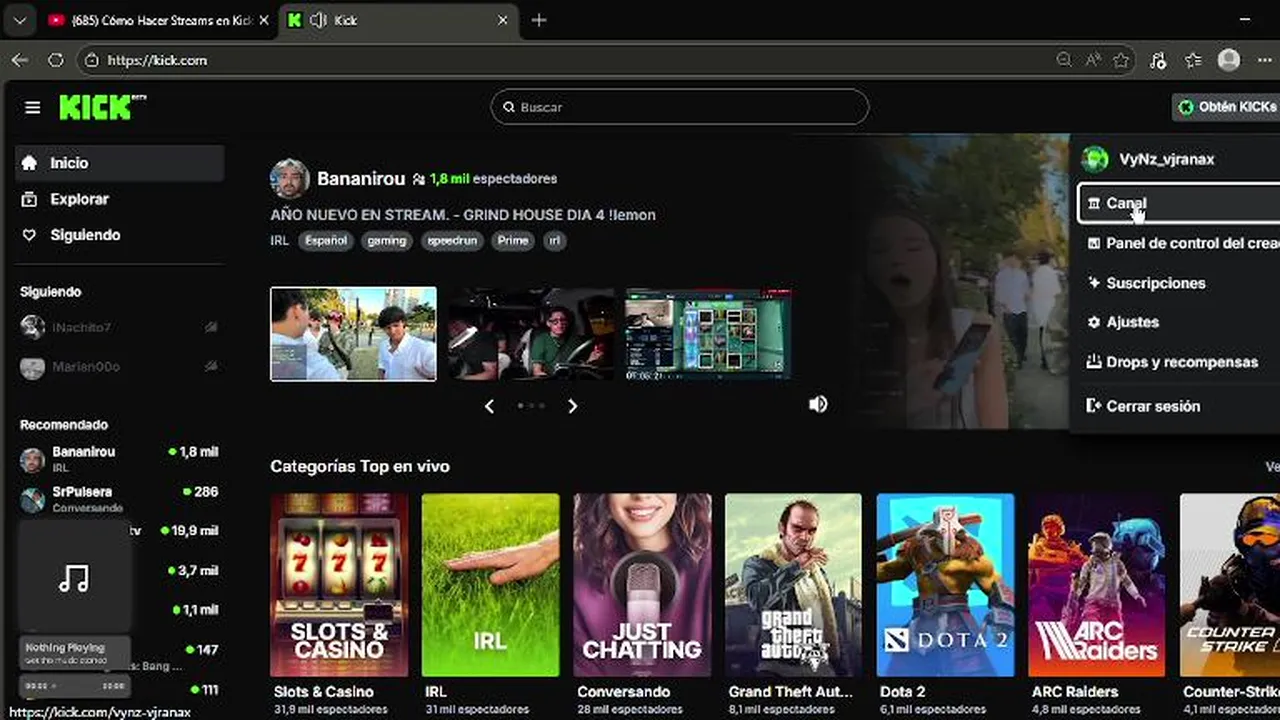
Task: Open Drops y recompensas
Action: click(1179, 362)
